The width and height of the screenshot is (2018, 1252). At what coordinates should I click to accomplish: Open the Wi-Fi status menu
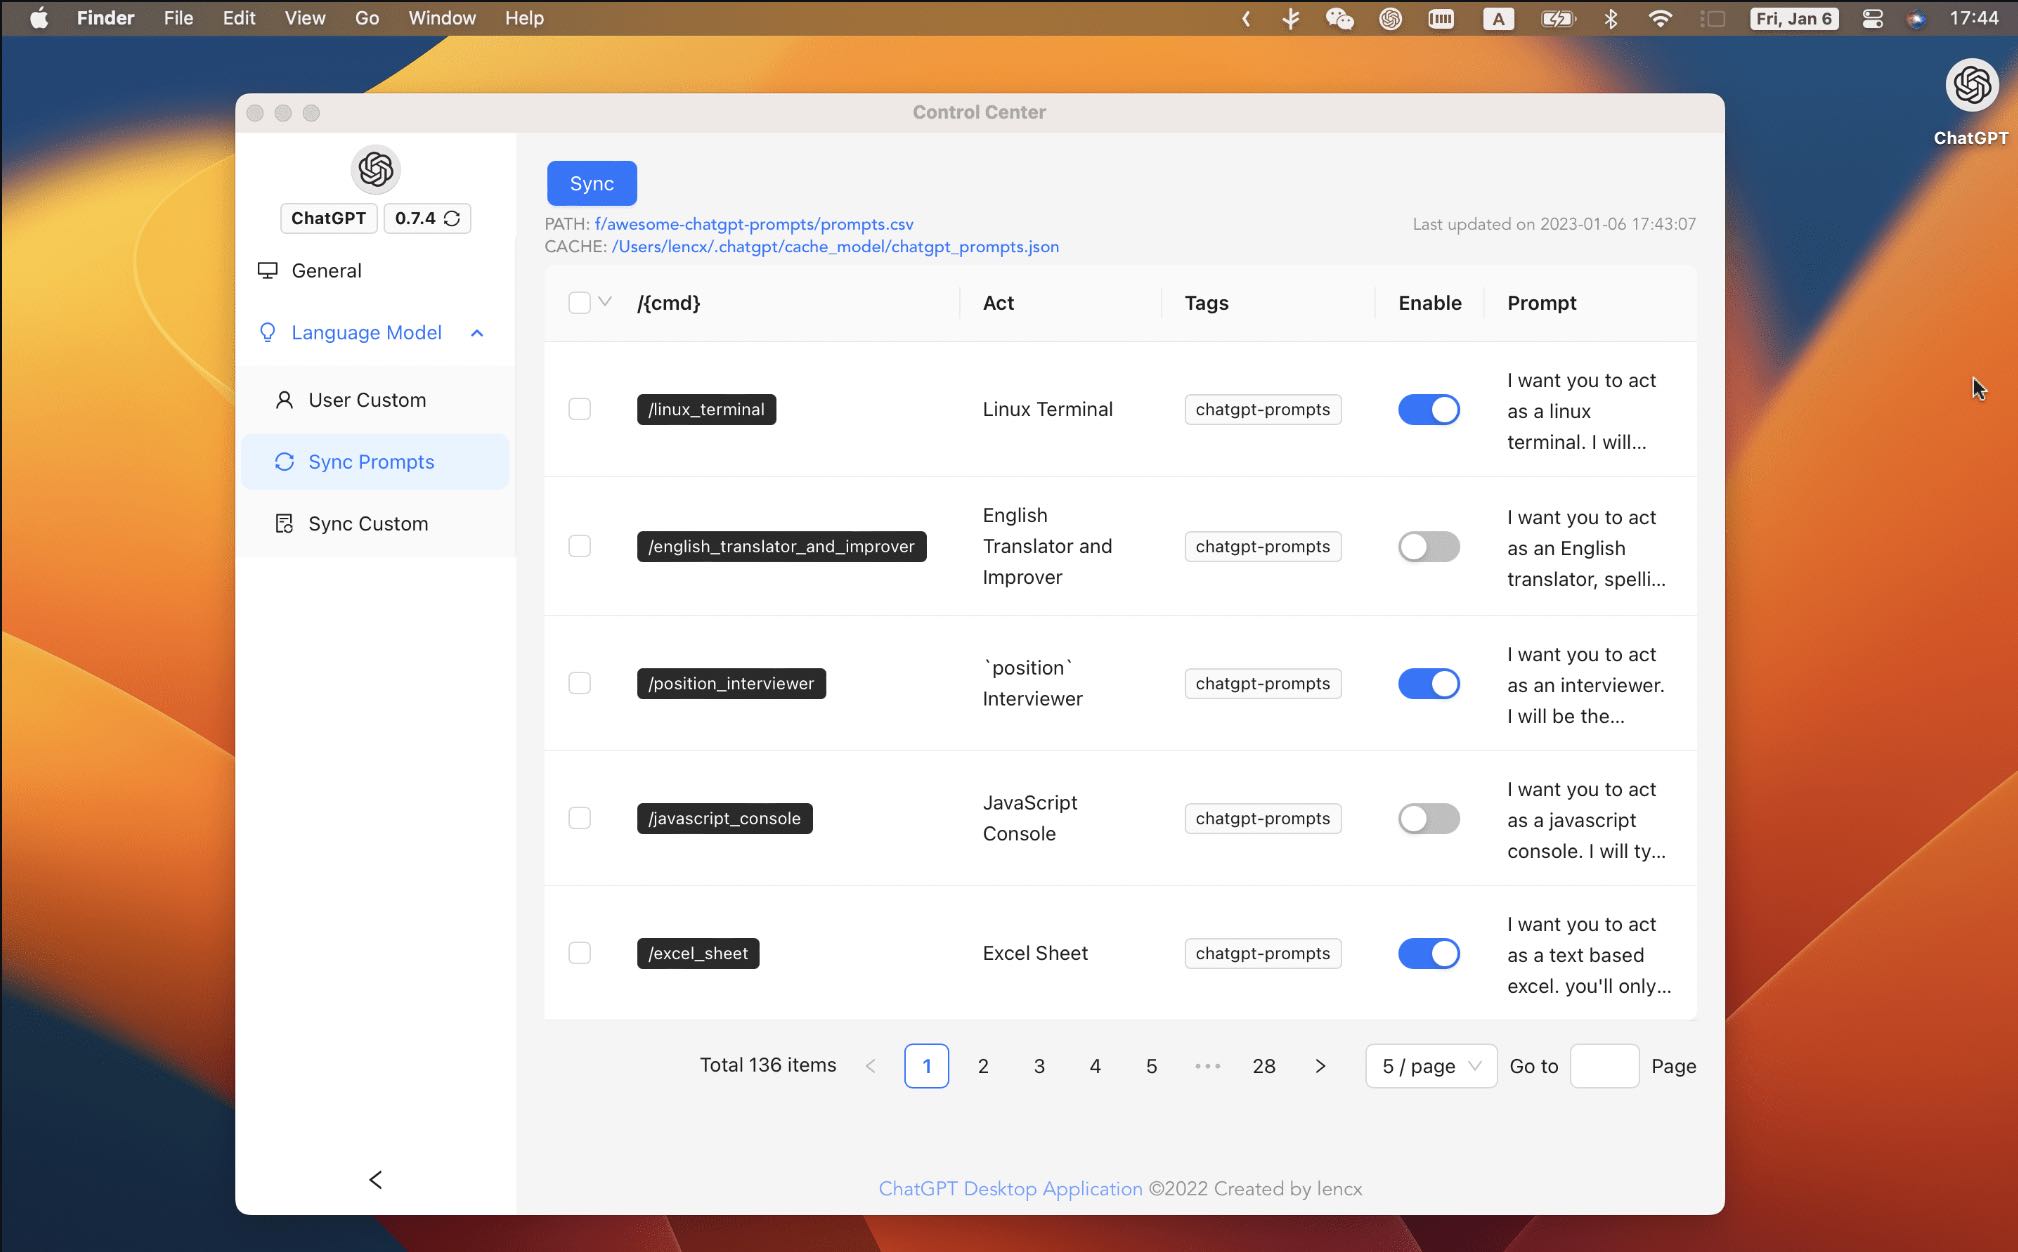(1660, 18)
